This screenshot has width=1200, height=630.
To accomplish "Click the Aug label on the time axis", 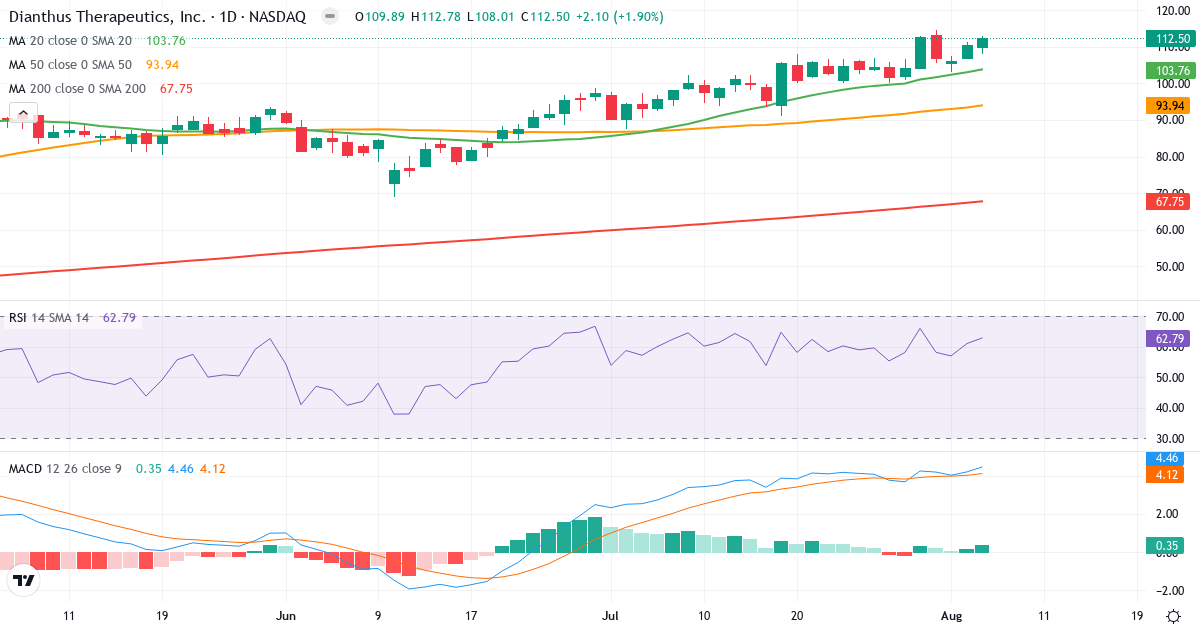I will (x=950, y=616).
